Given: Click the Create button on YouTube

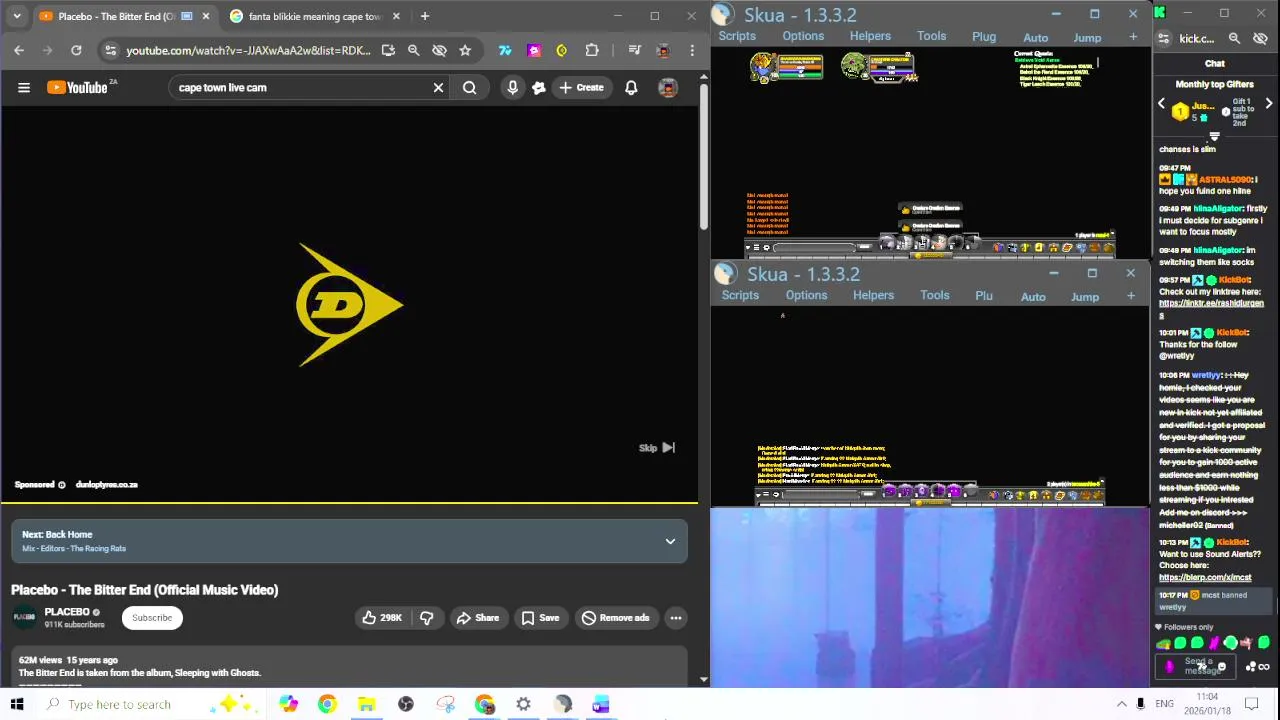Looking at the screenshot, I should pyautogui.click(x=581, y=88).
